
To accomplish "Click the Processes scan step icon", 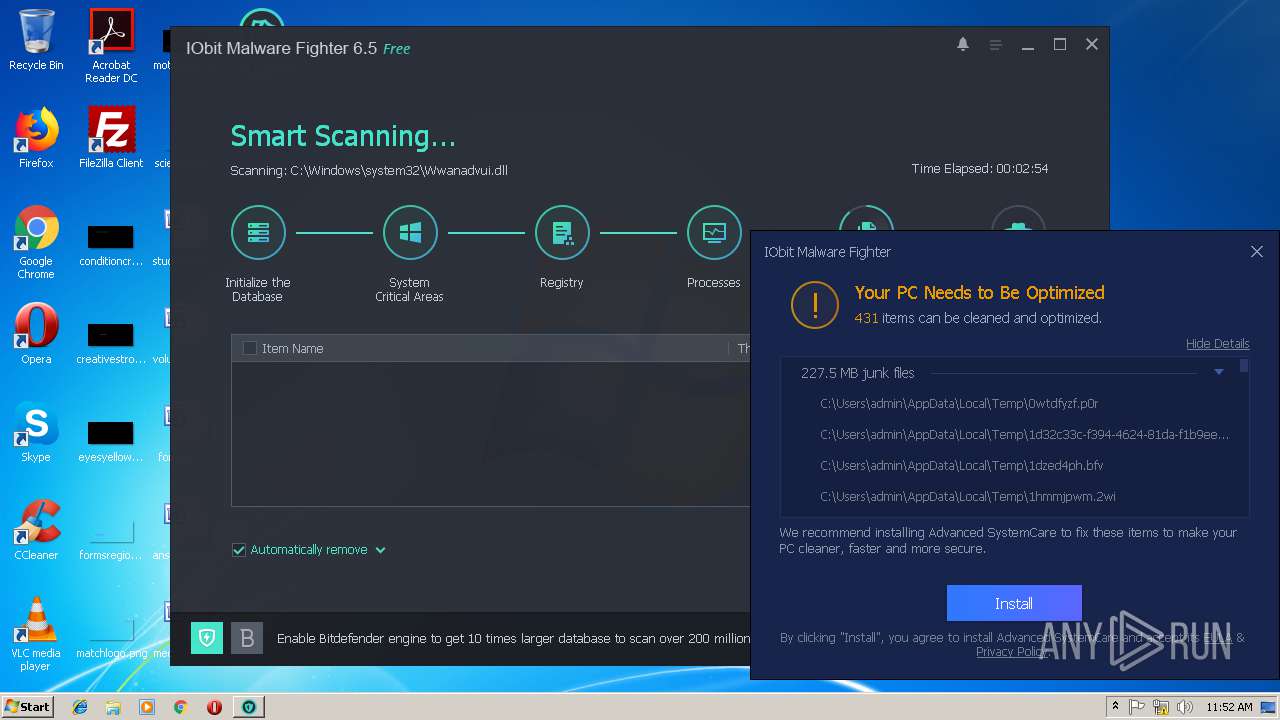I will click(714, 233).
